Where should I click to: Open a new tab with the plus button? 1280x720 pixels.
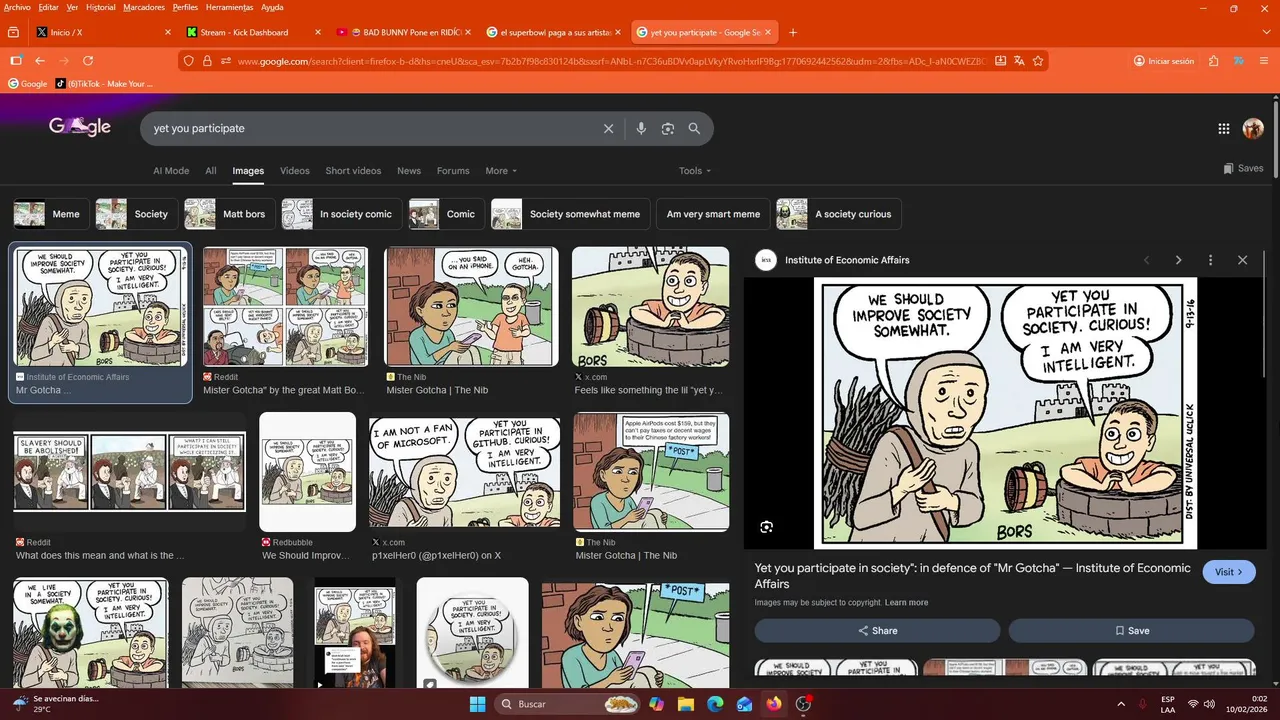[793, 32]
